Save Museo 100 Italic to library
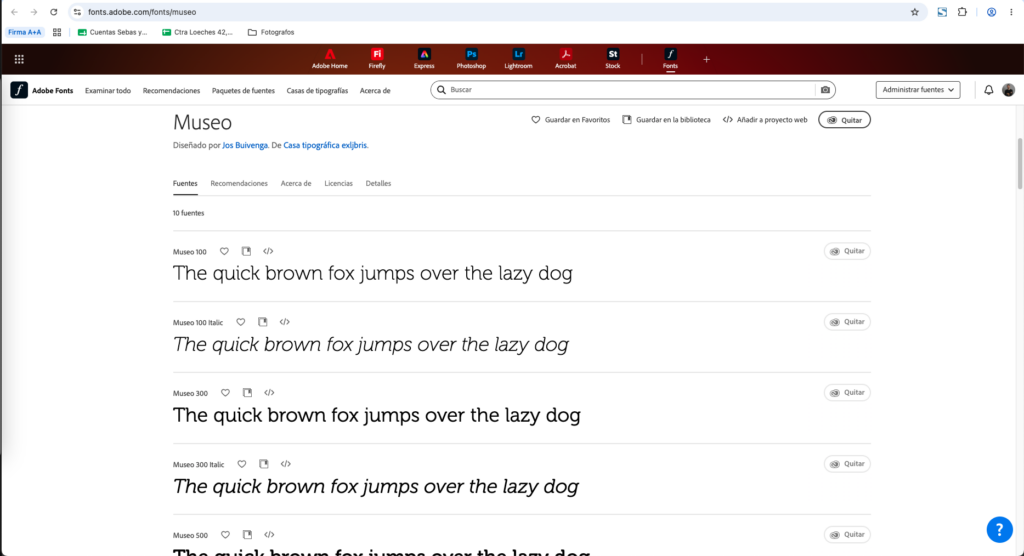 click(263, 322)
